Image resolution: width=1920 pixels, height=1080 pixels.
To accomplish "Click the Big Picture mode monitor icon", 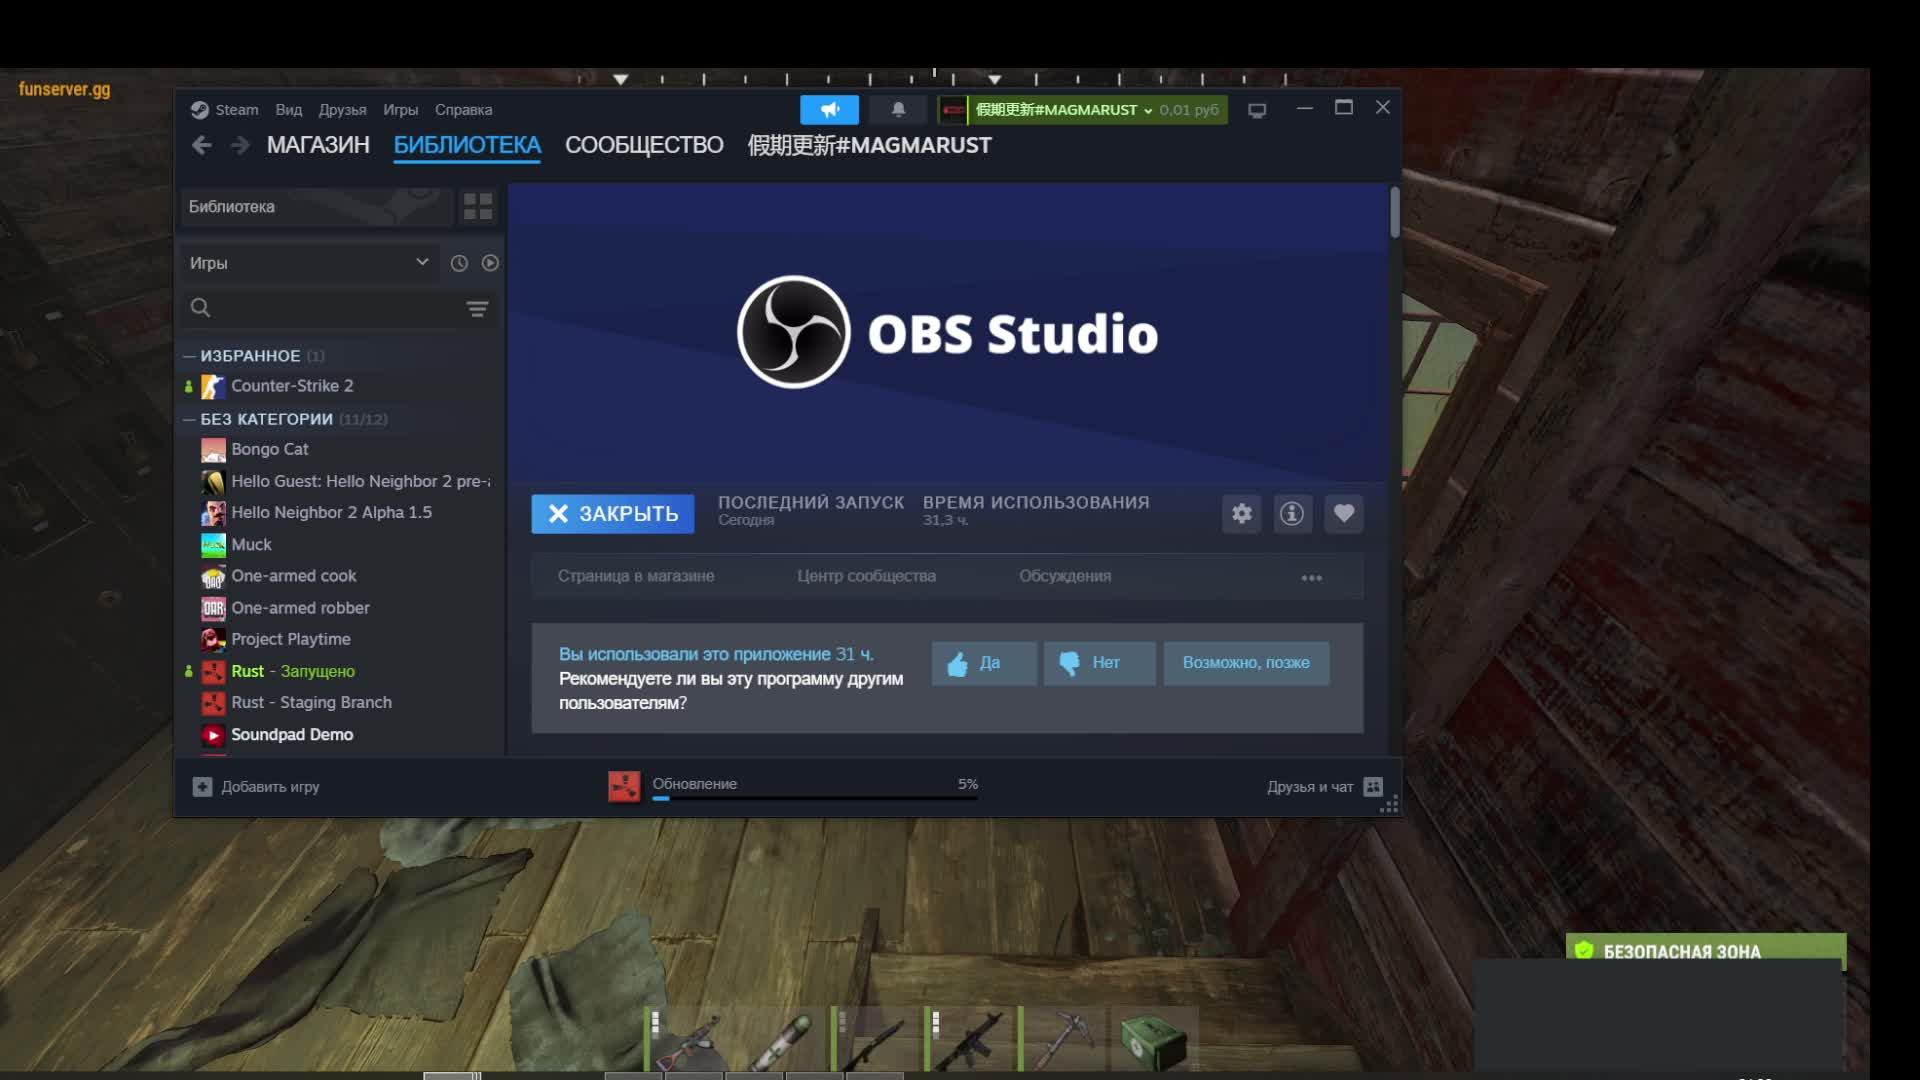I will 1257,110.
